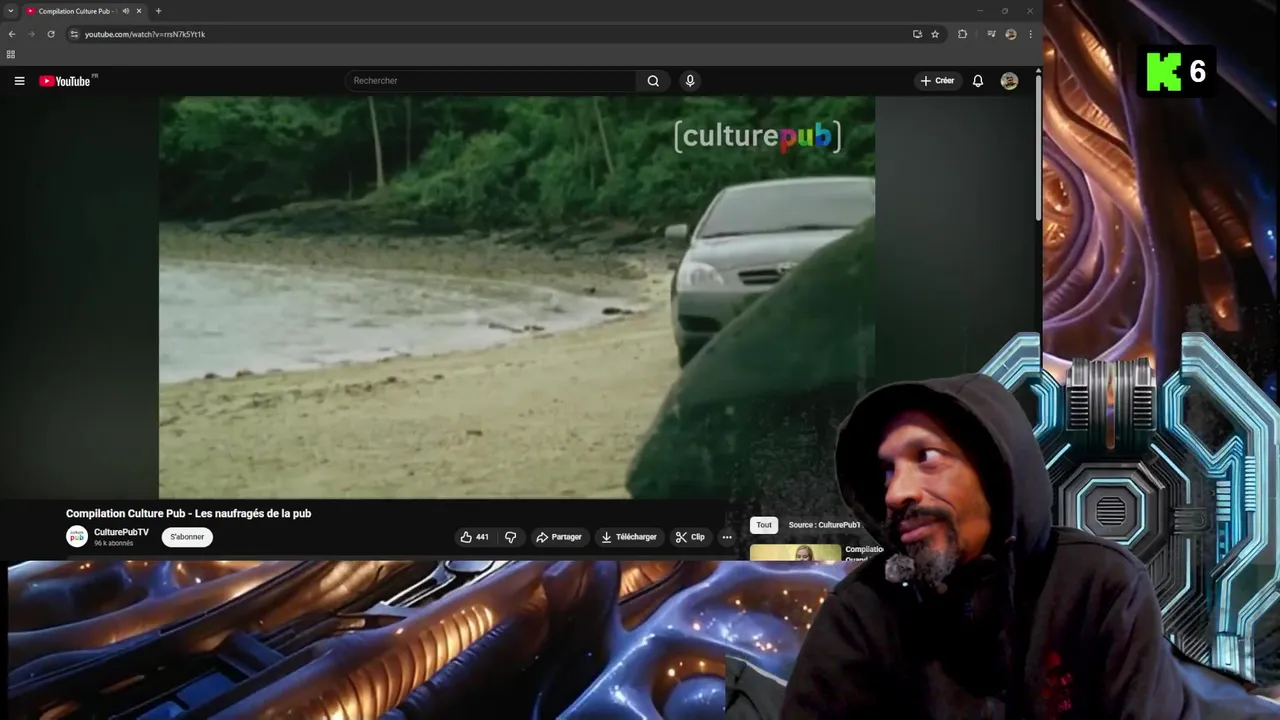Reload the page in Chrome
The height and width of the screenshot is (720, 1280).
[51, 34]
